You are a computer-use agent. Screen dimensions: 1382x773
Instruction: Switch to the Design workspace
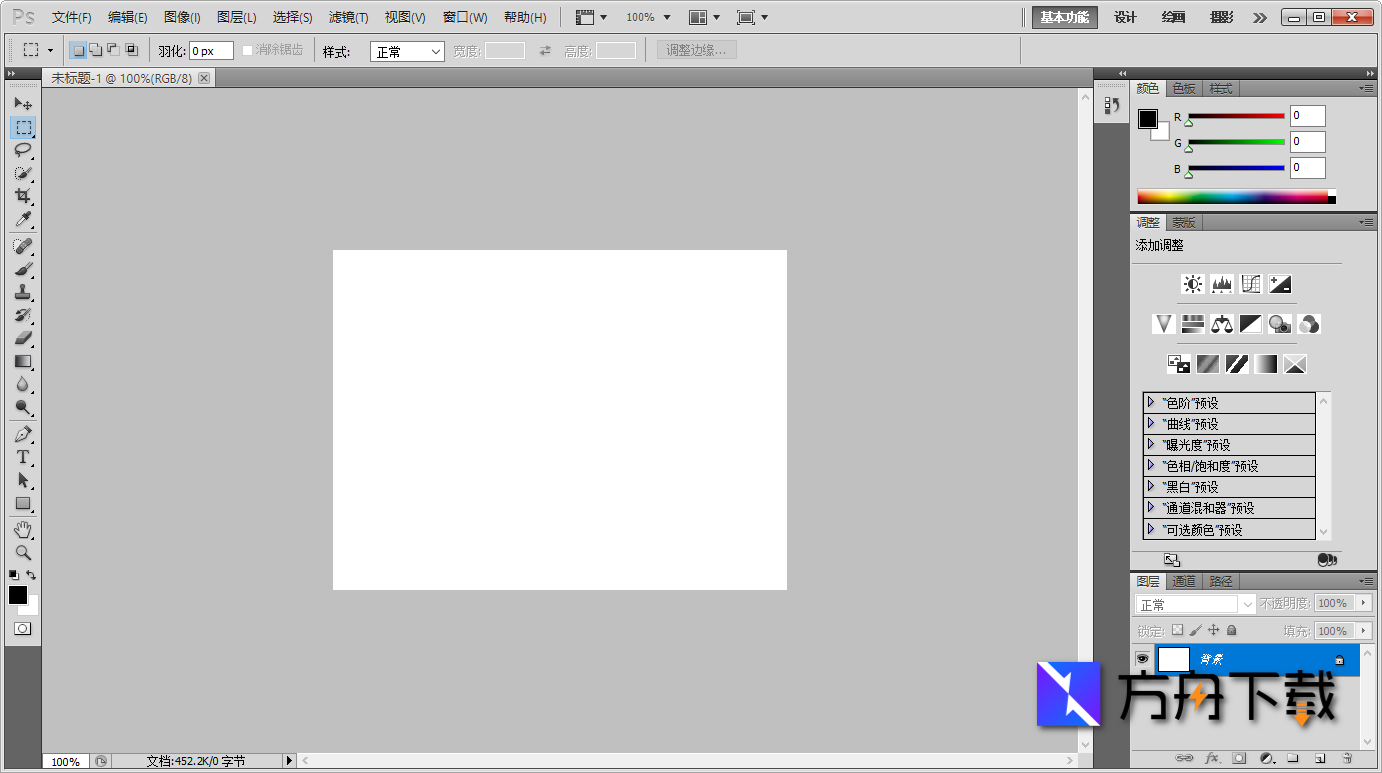[1125, 17]
